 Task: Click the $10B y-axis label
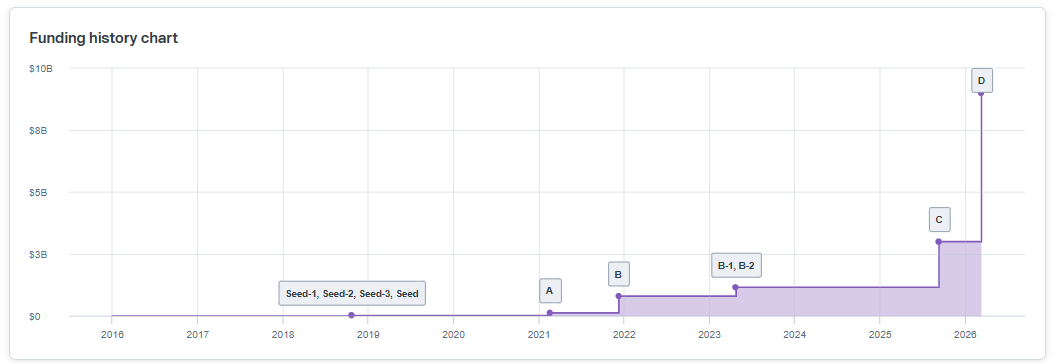(x=41, y=69)
